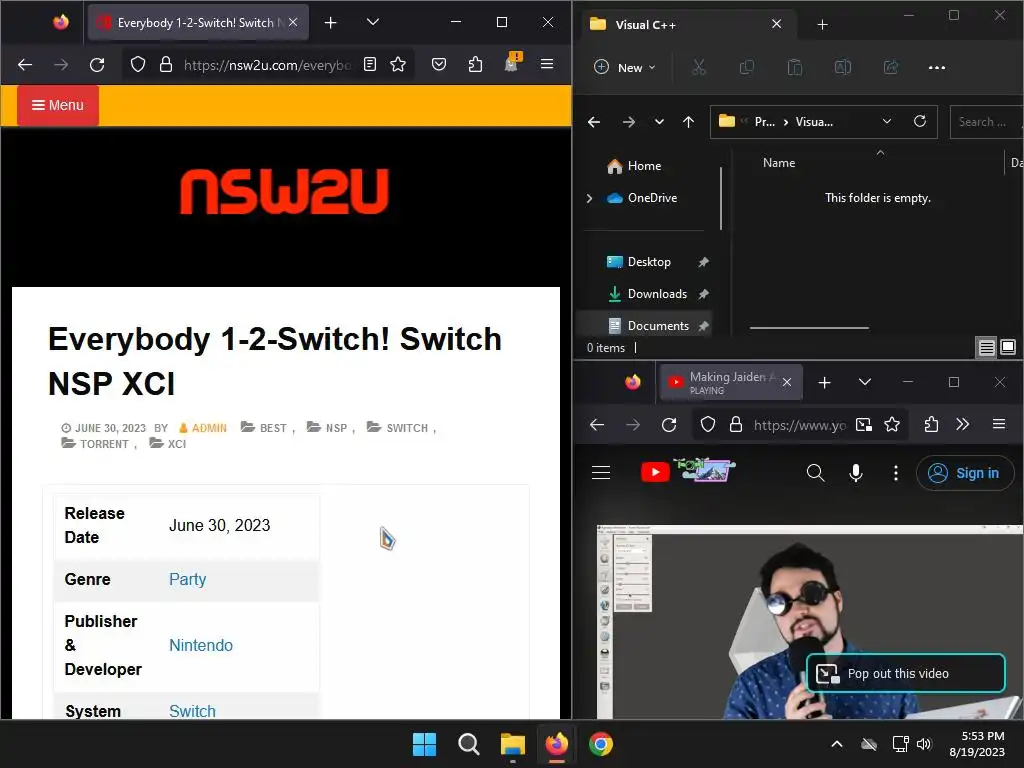Click the June 30, 2023 release date value
Screen dimensions: 1024x768
[219, 526]
